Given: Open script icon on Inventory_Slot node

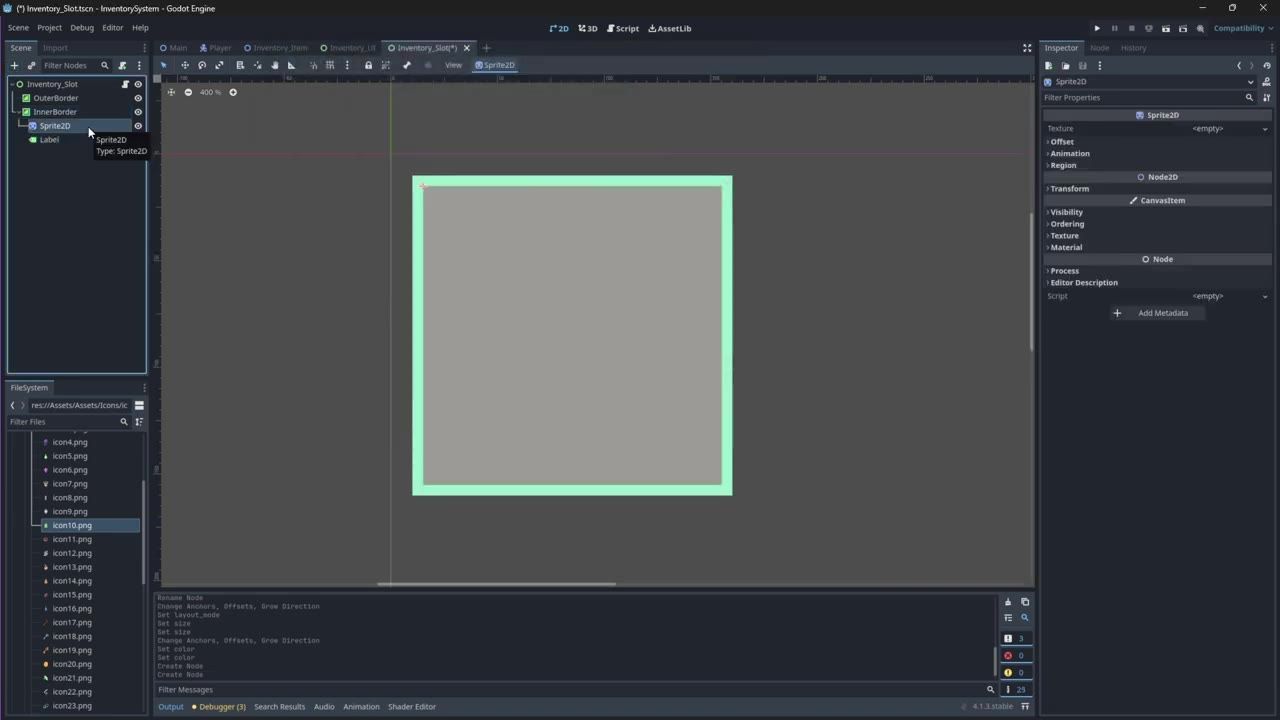Looking at the screenshot, I should [x=125, y=84].
